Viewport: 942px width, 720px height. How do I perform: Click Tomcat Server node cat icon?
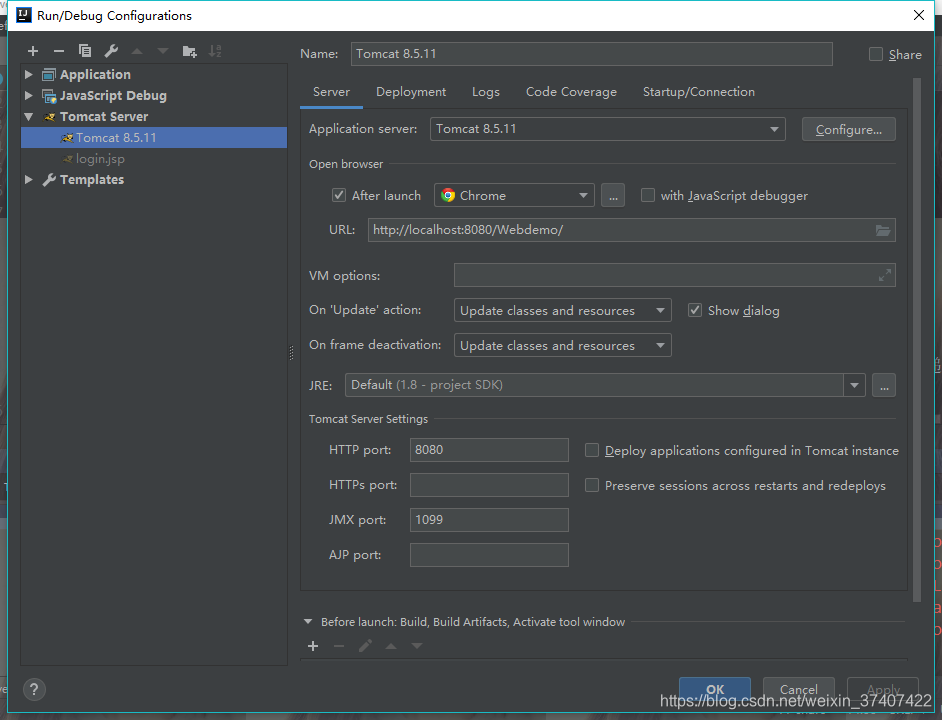click(50, 117)
